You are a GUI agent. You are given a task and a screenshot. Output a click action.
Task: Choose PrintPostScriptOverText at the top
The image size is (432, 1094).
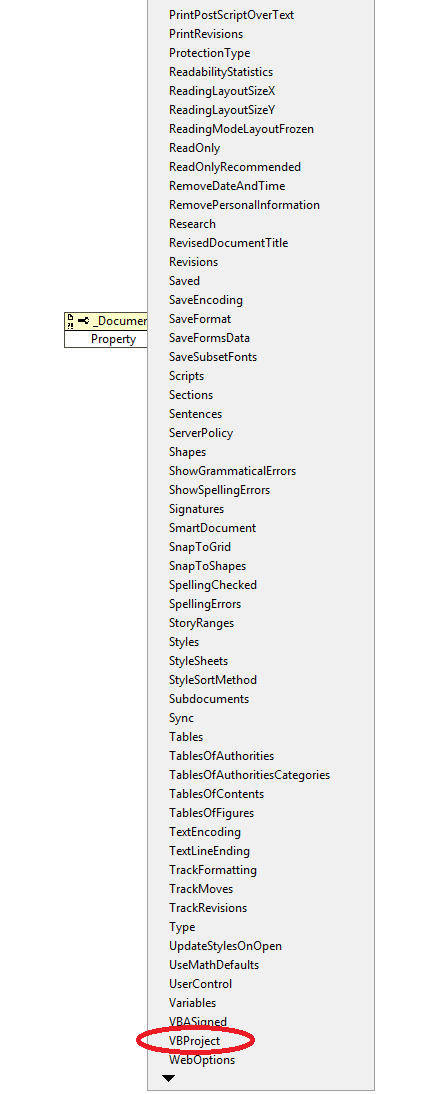pyautogui.click(x=232, y=15)
